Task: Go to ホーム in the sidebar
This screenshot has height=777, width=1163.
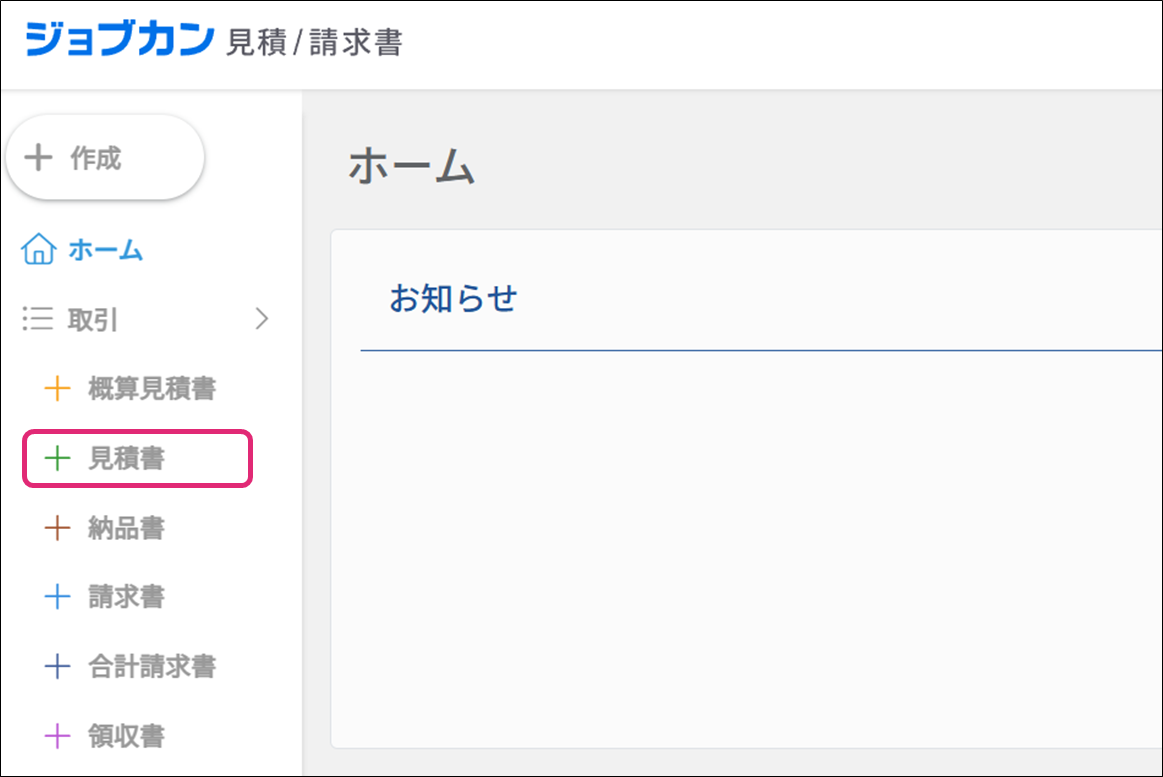Action: click(x=105, y=250)
